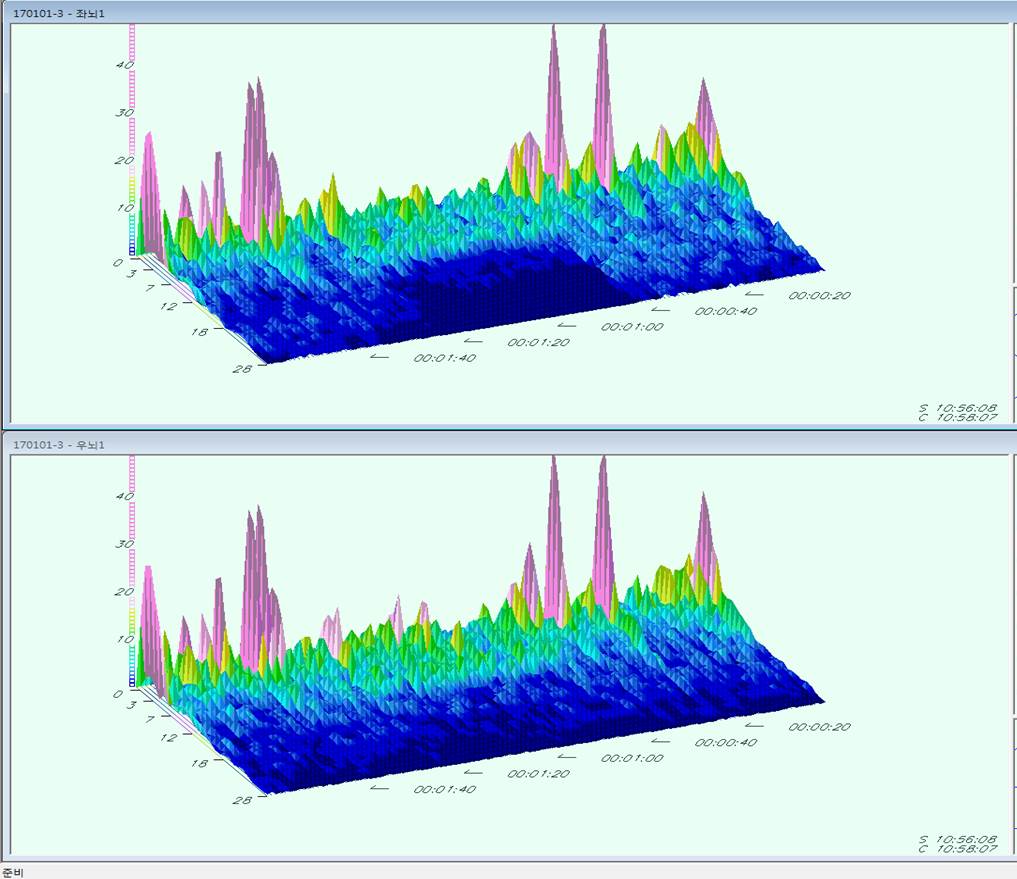Select the 00:01:20 time marker in 우뇌1 chart
This screenshot has width=1017, height=879.
point(538,774)
